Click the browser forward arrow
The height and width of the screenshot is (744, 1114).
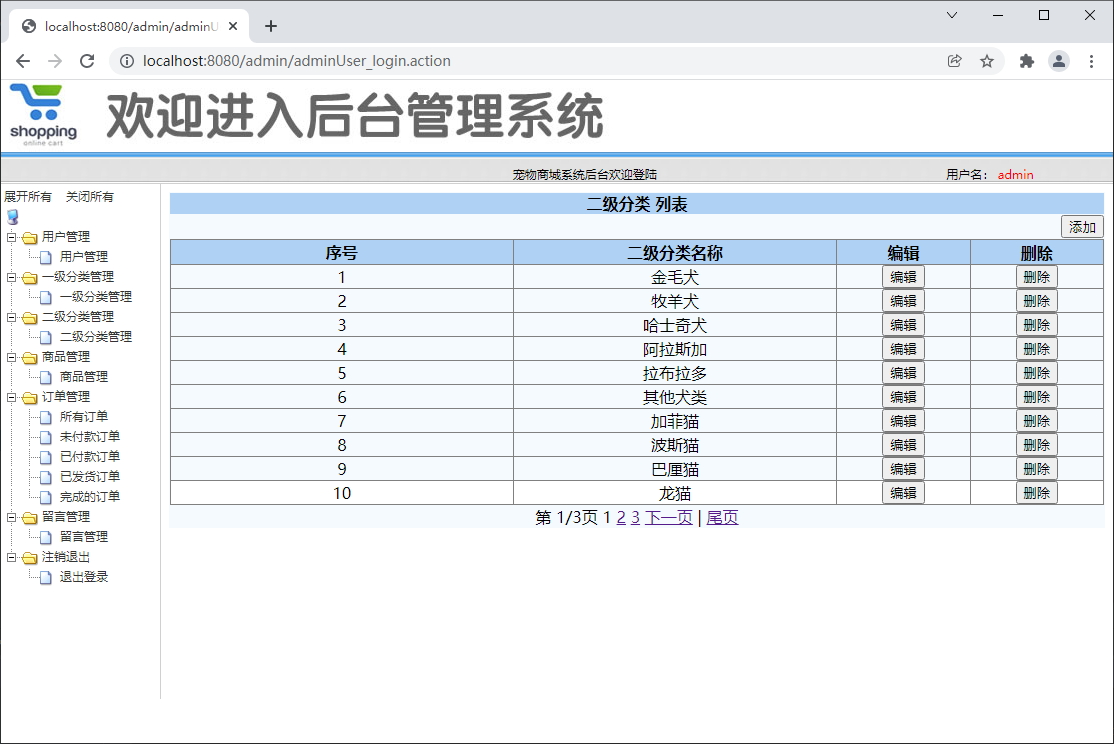55,61
